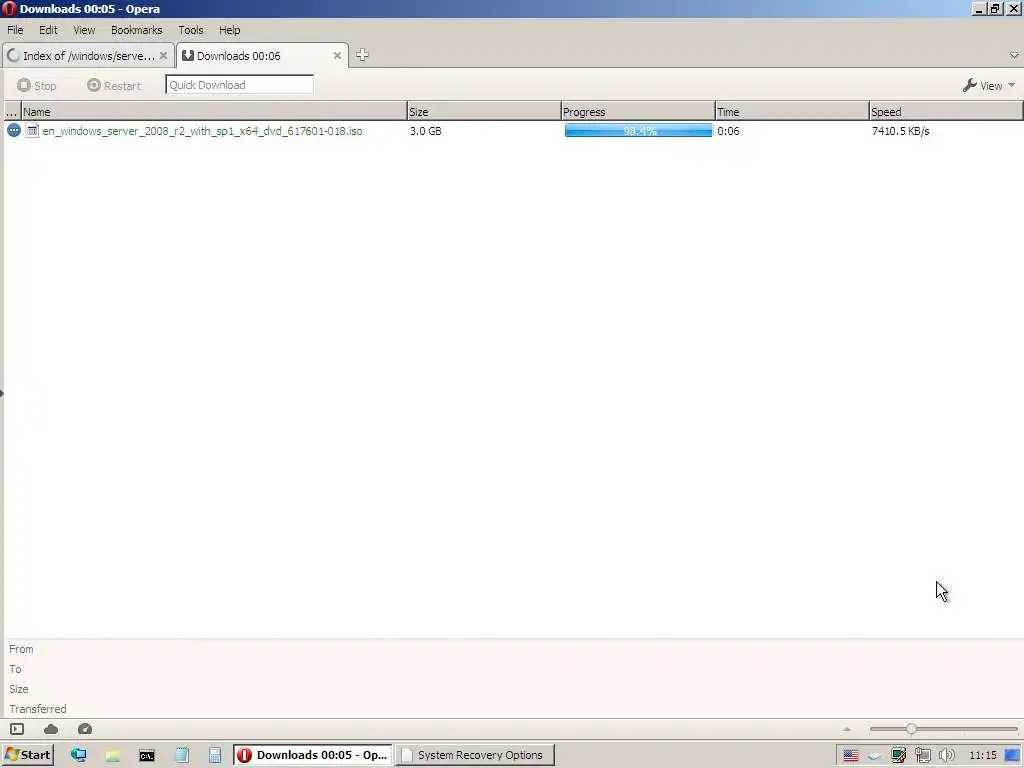The height and width of the screenshot is (768, 1024).
Task: Click the zoom slider handle
Action: 911,729
